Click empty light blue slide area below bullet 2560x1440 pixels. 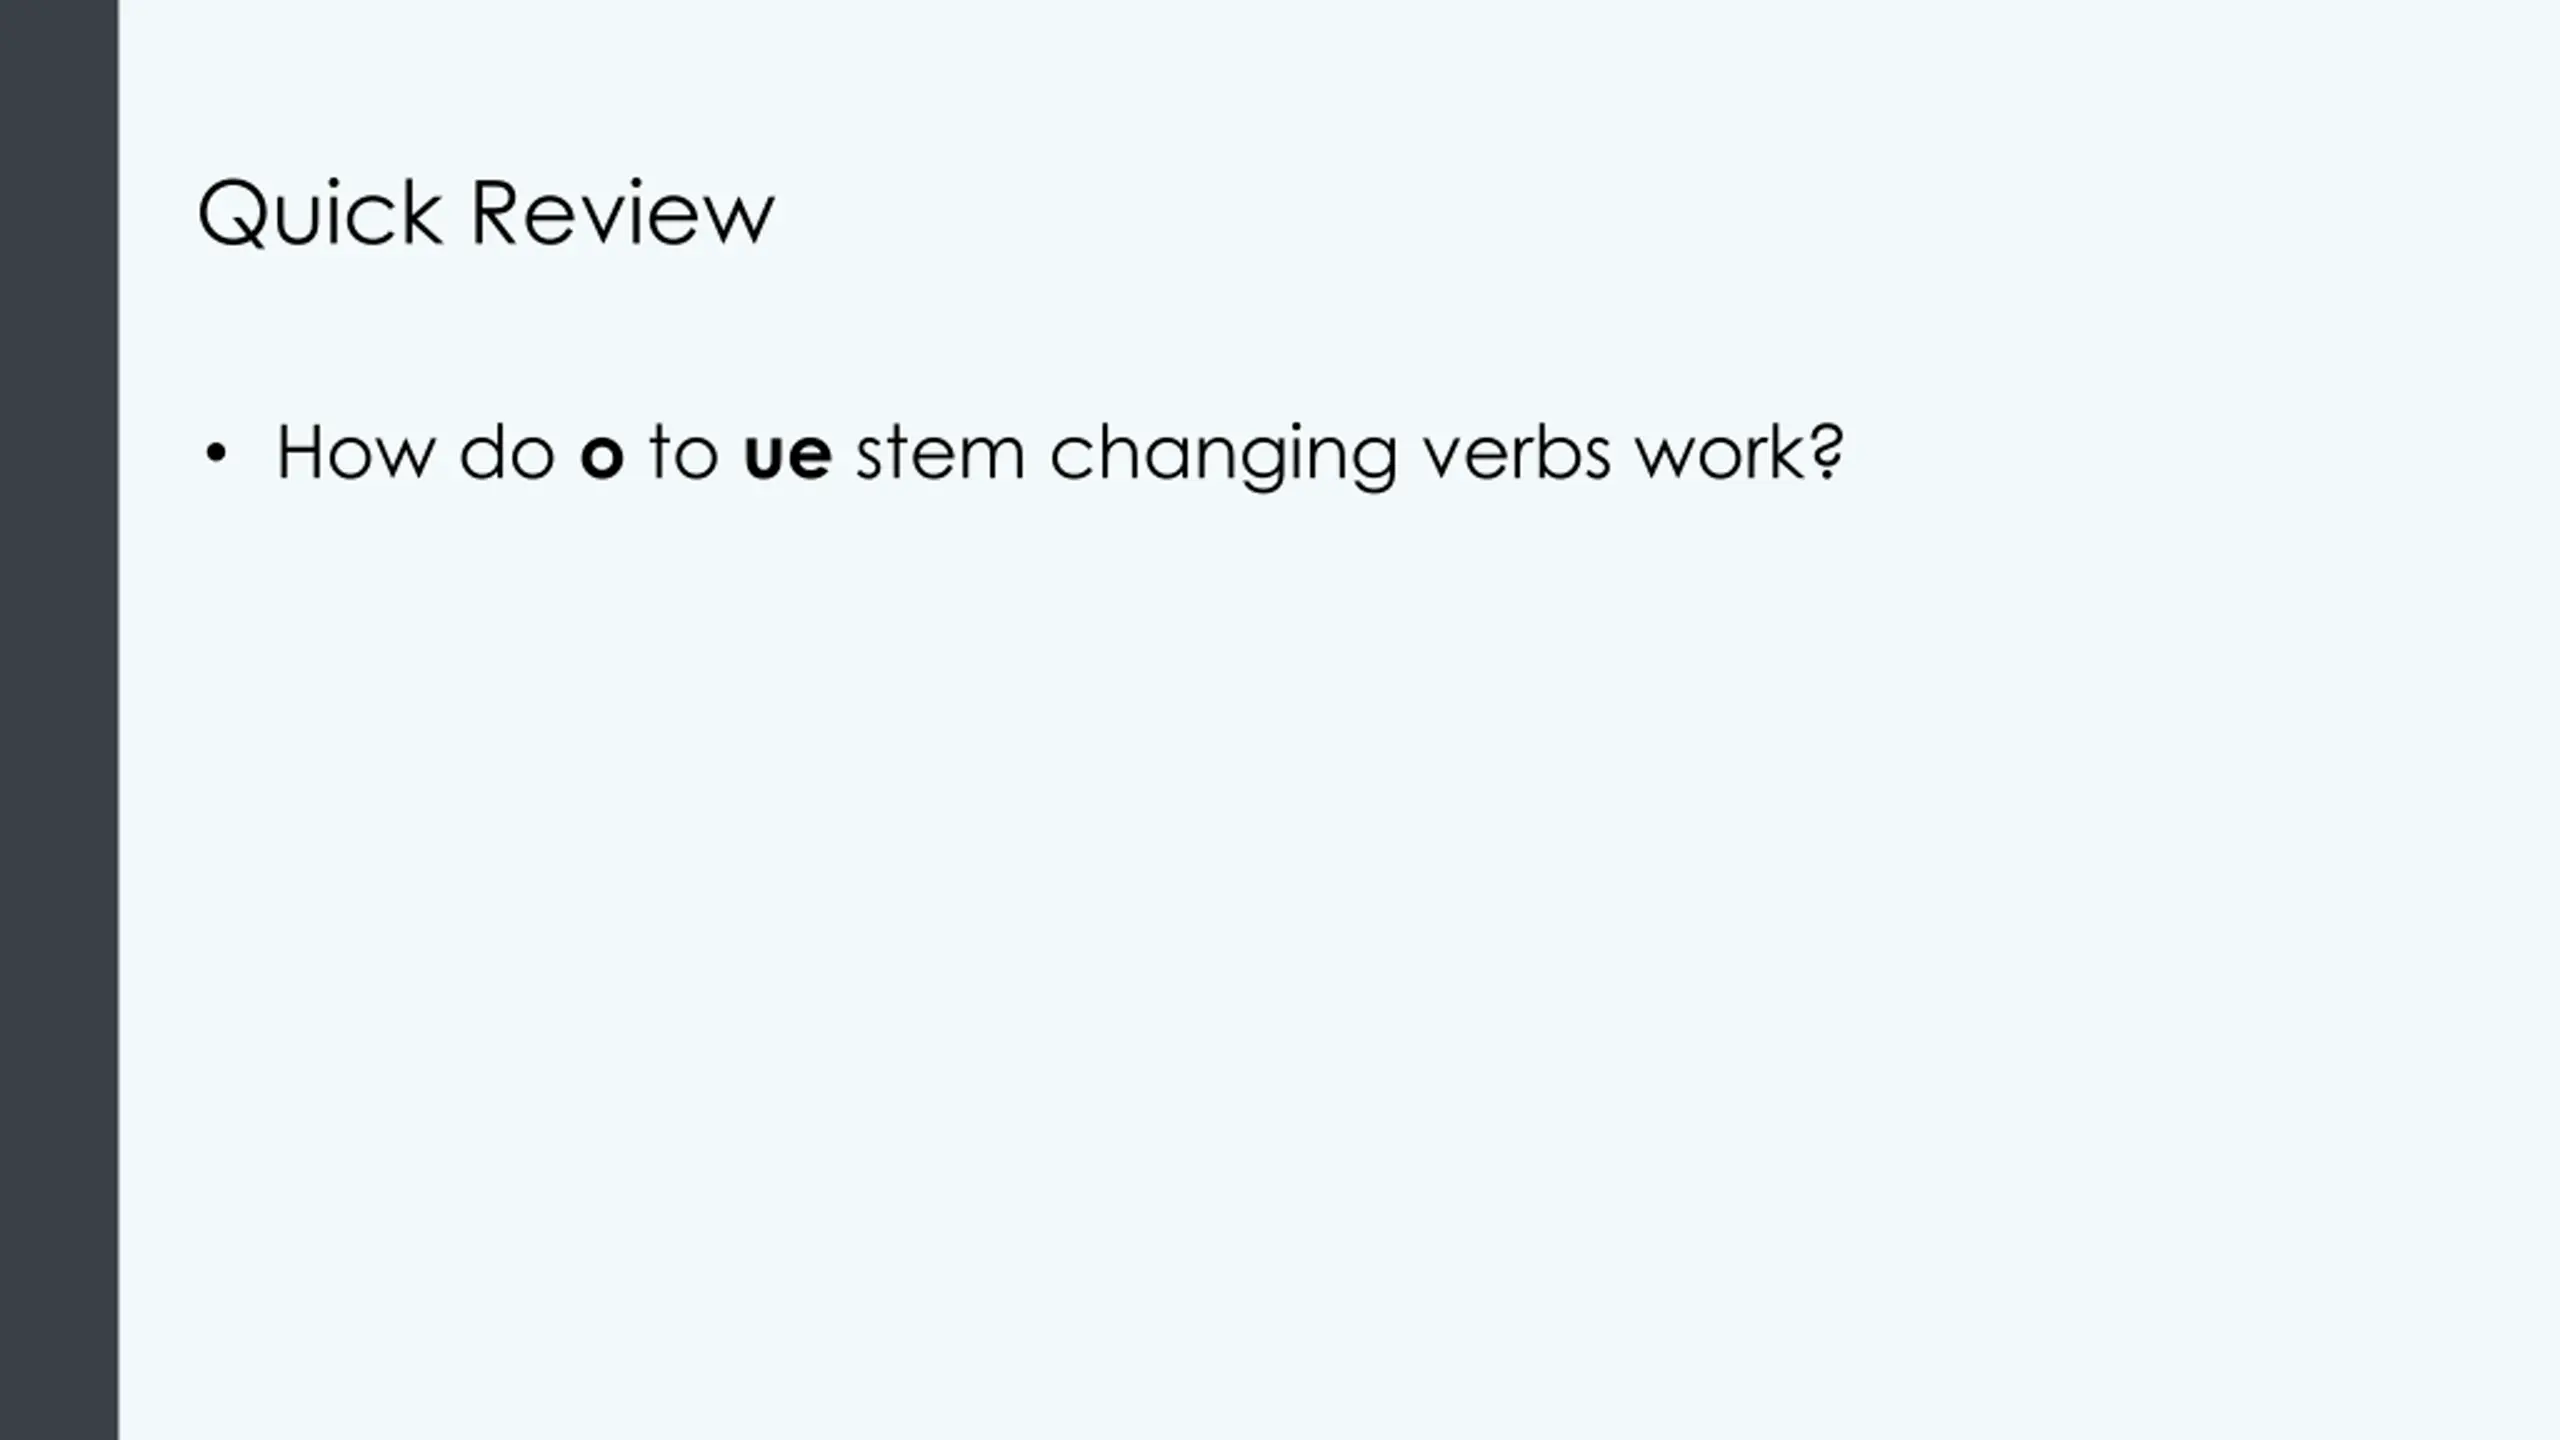(1300, 950)
